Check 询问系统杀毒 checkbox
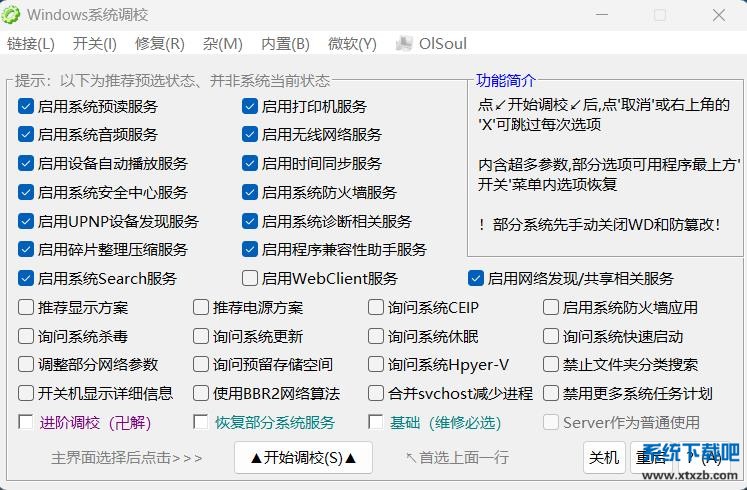This screenshot has width=747, height=490. pos(26,336)
